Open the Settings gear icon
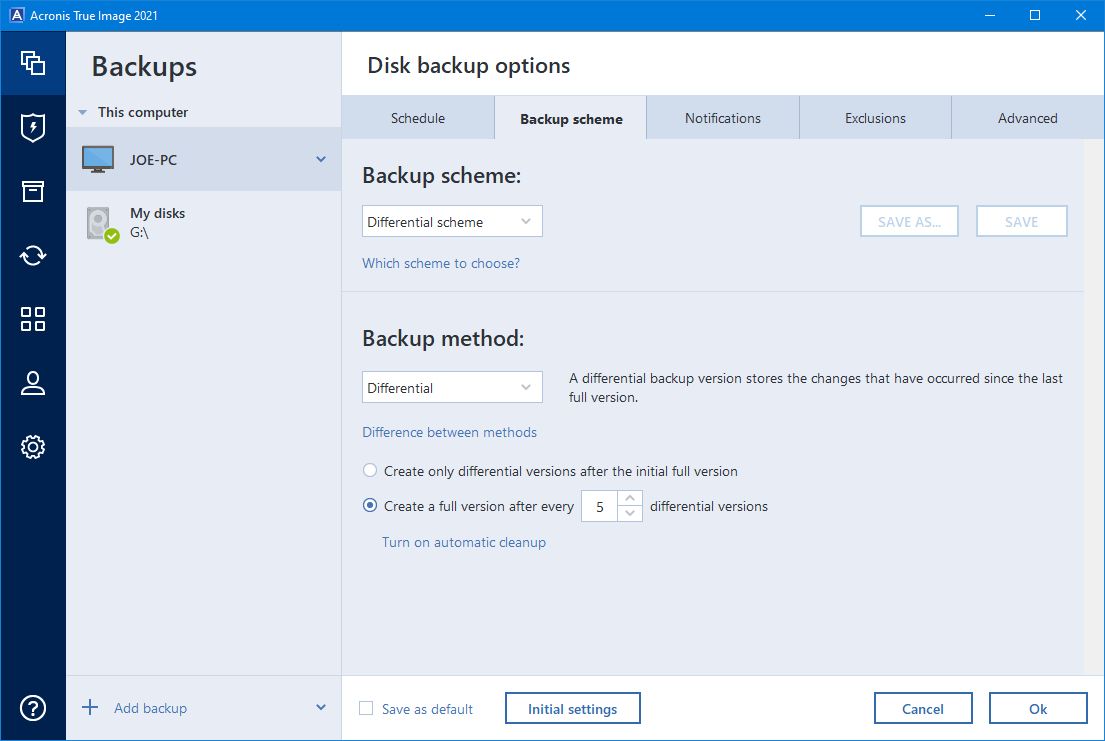The width and height of the screenshot is (1105, 741). point(32,447)
